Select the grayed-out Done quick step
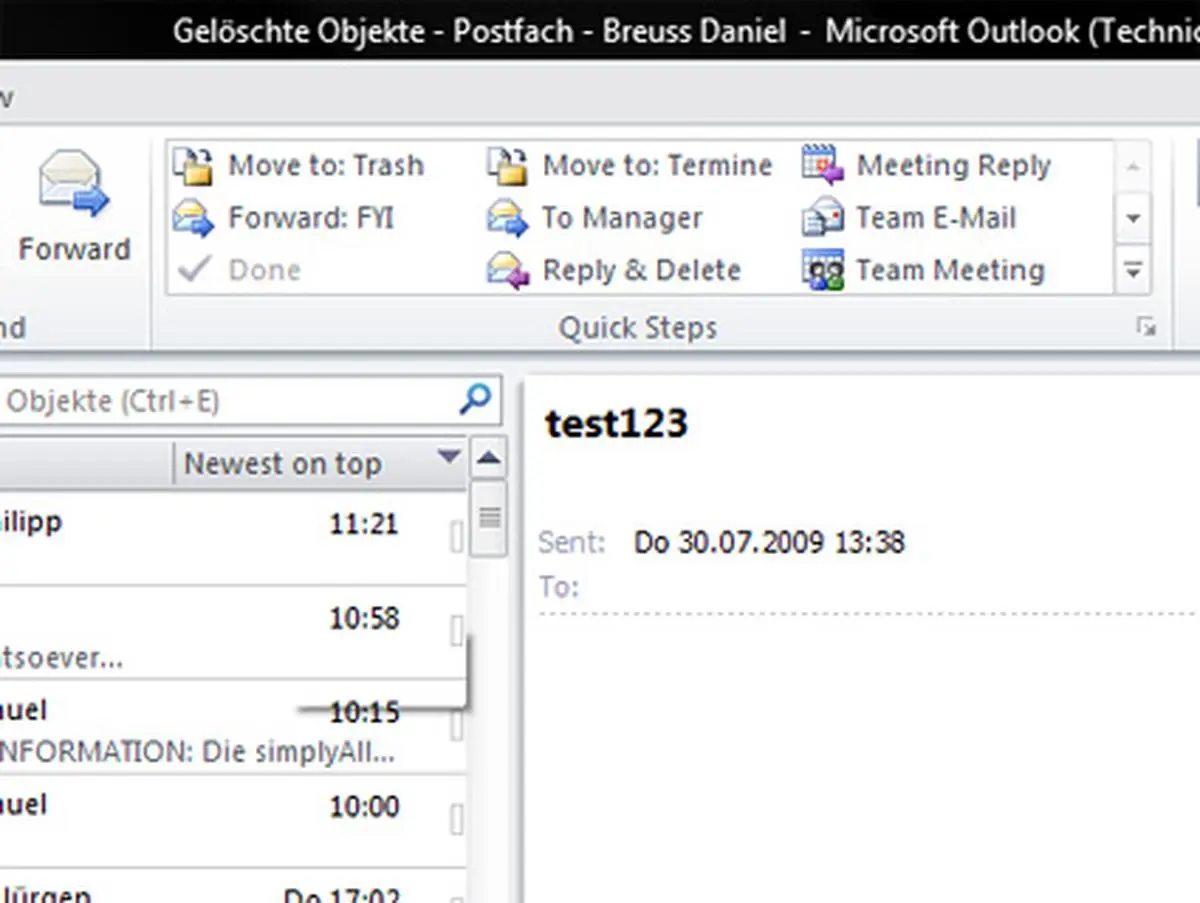 coord(264,269)
